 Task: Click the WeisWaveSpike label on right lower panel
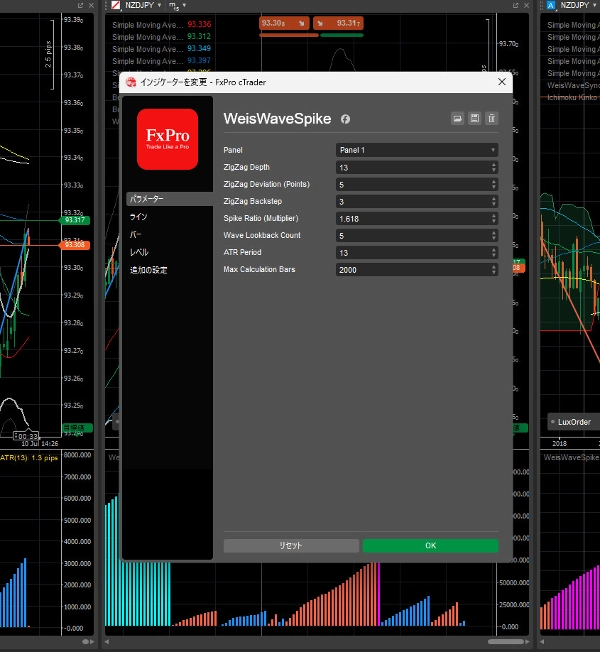[x=571, y=457]
